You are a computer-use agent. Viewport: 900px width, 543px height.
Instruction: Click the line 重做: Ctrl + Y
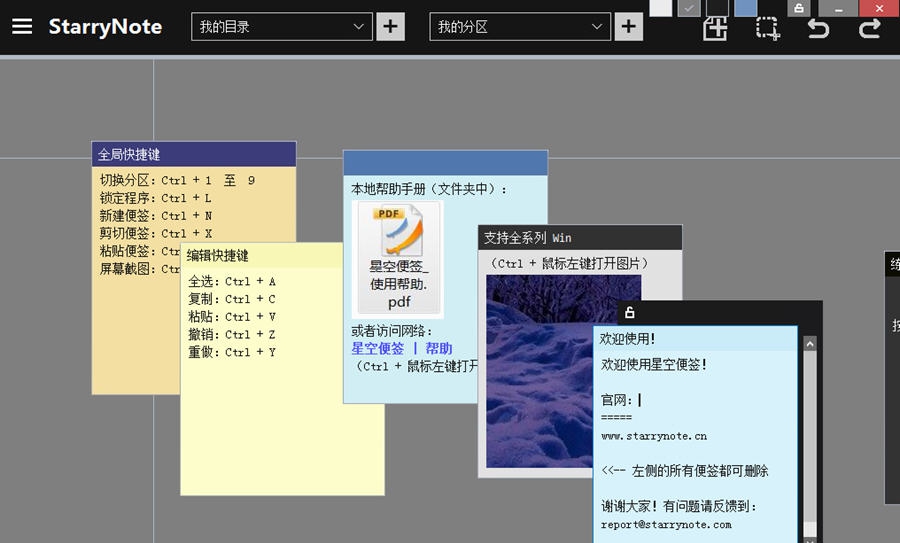pos(232,352)
